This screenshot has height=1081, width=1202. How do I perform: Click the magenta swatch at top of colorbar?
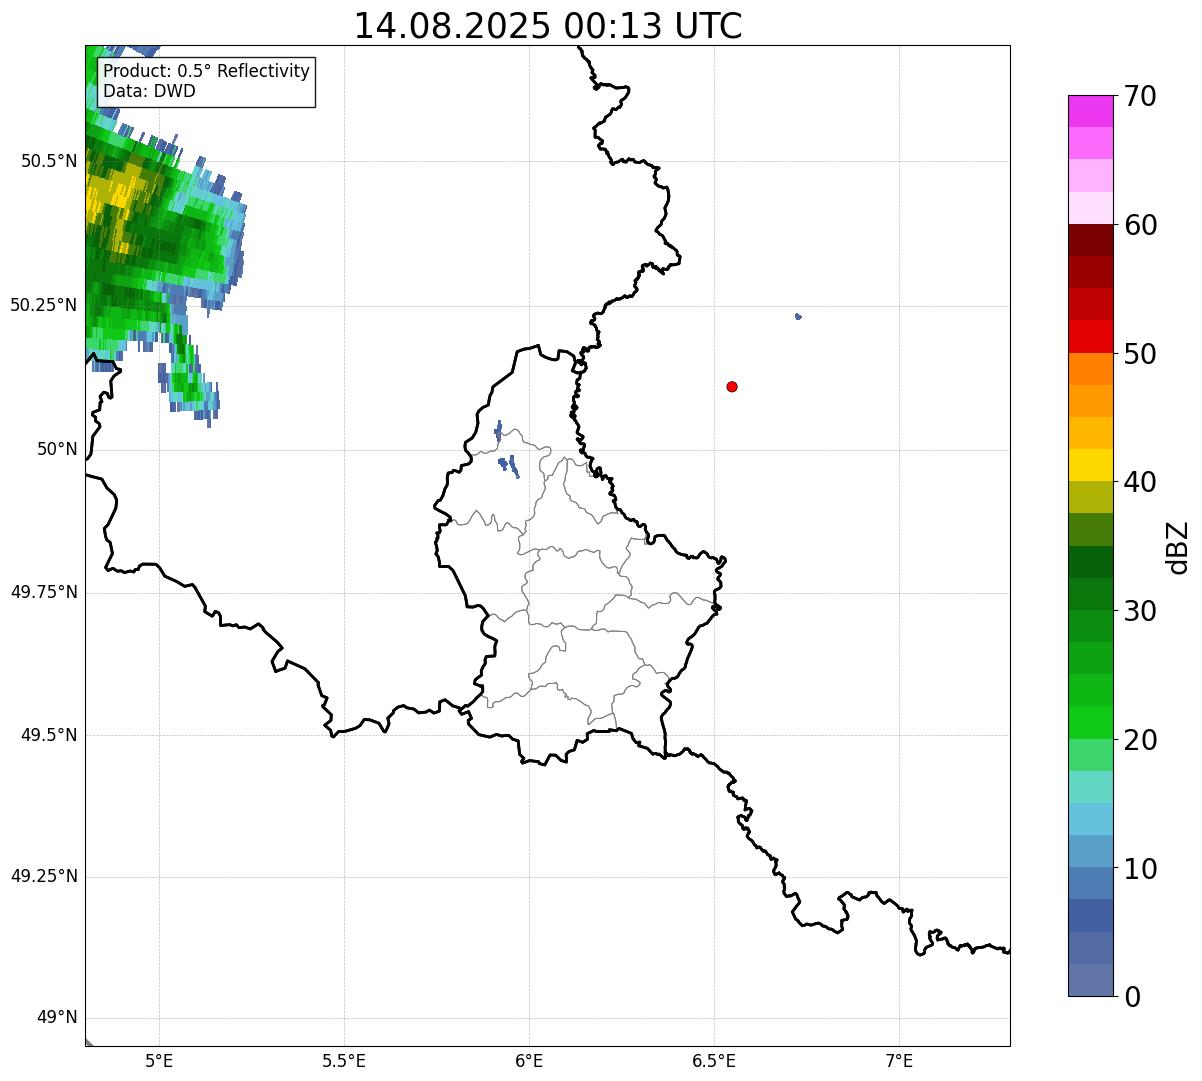click(1090, 111)
